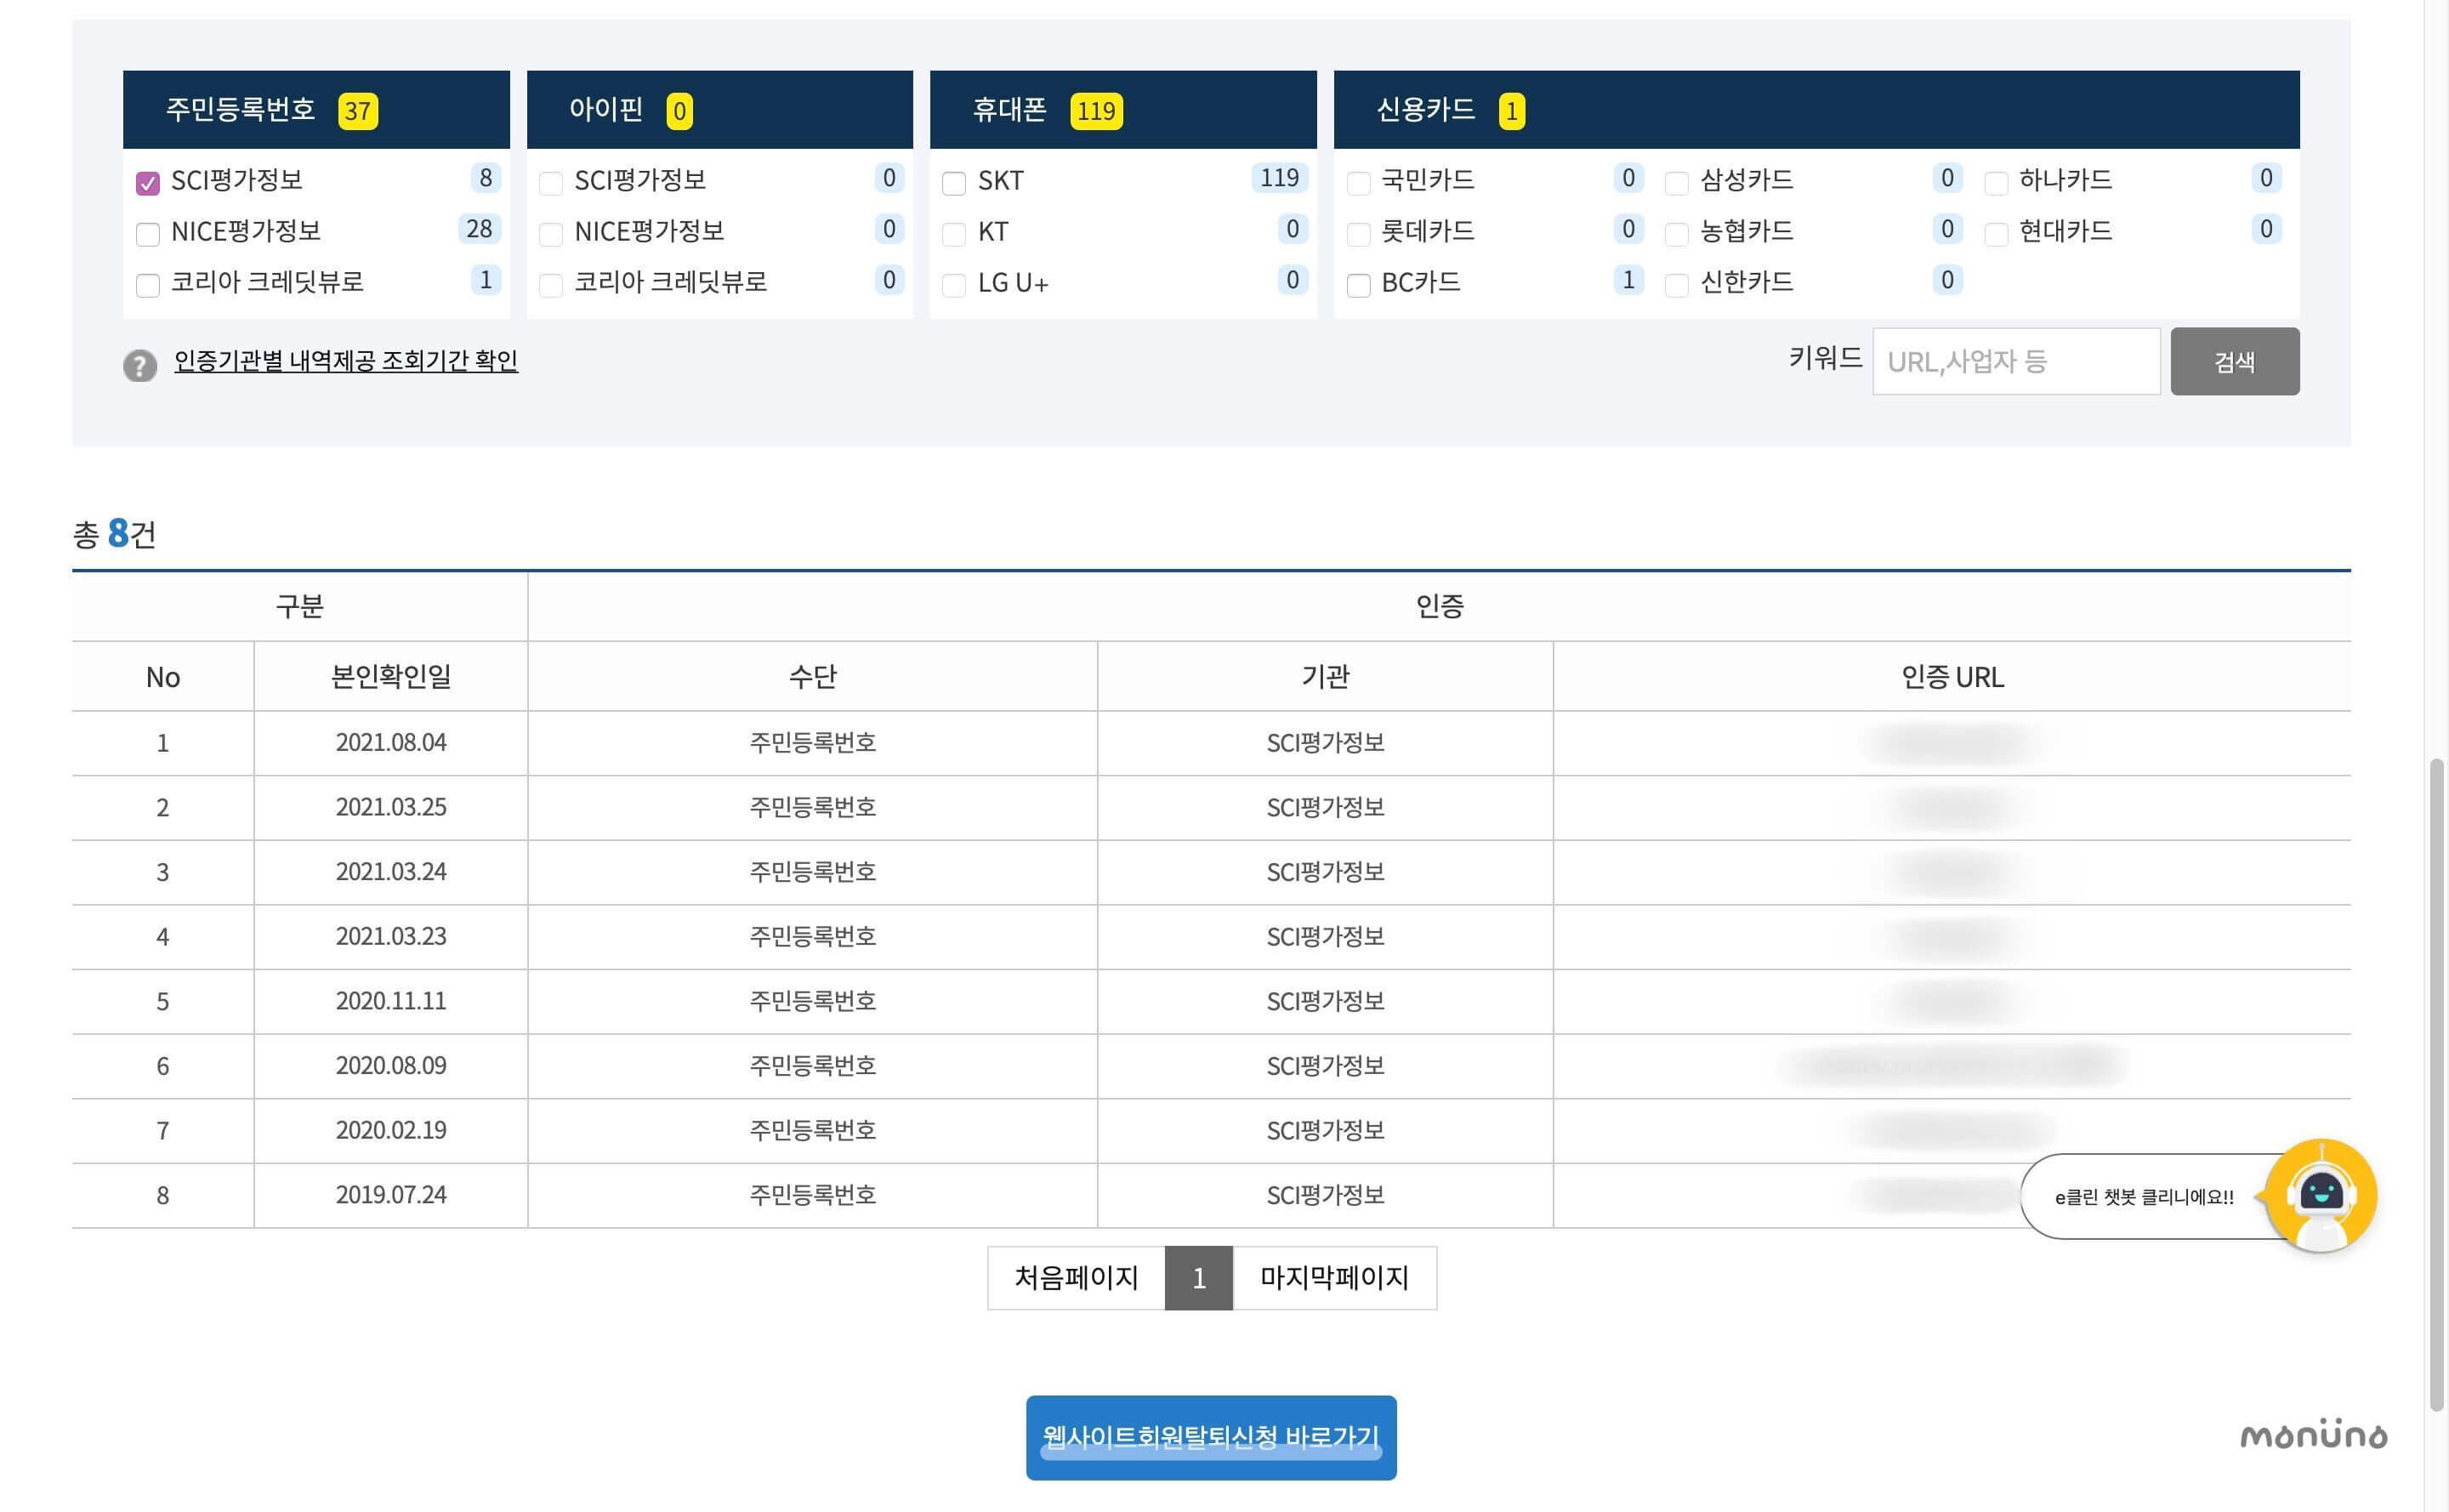Select the 삼성카드 checkbox
This screenshot has height=1512, width=2449.
(1677, 183)
